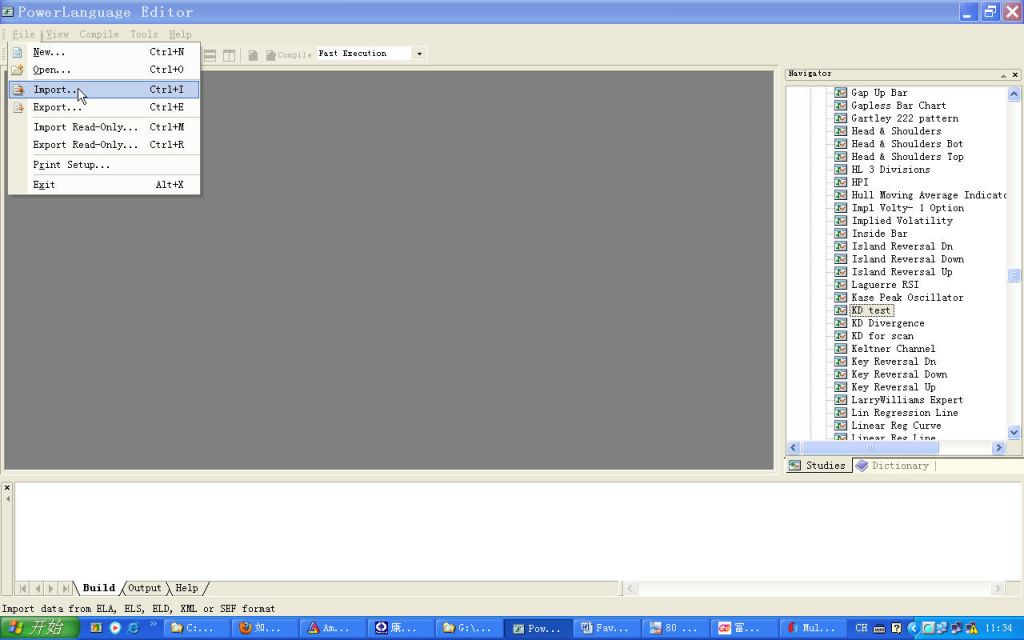Switch to the Dictionary tab
This screenshot has width=1024, height=640.
(893, 466)
